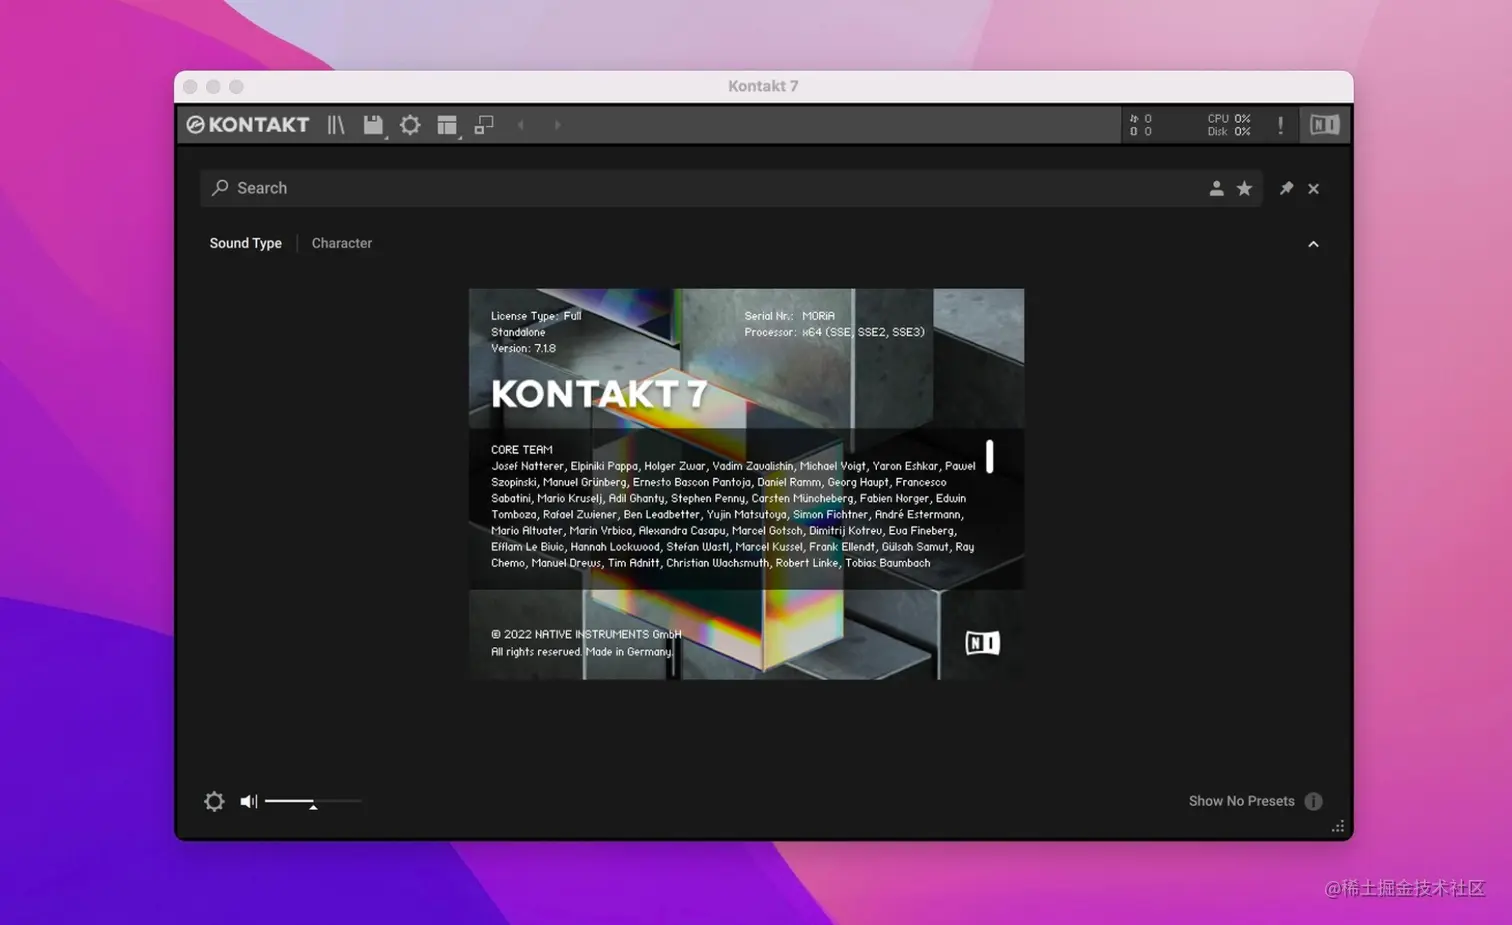Mute preview with the speaker icon
The height and width of the screenshot is (925, 1512).
[248, 801]
